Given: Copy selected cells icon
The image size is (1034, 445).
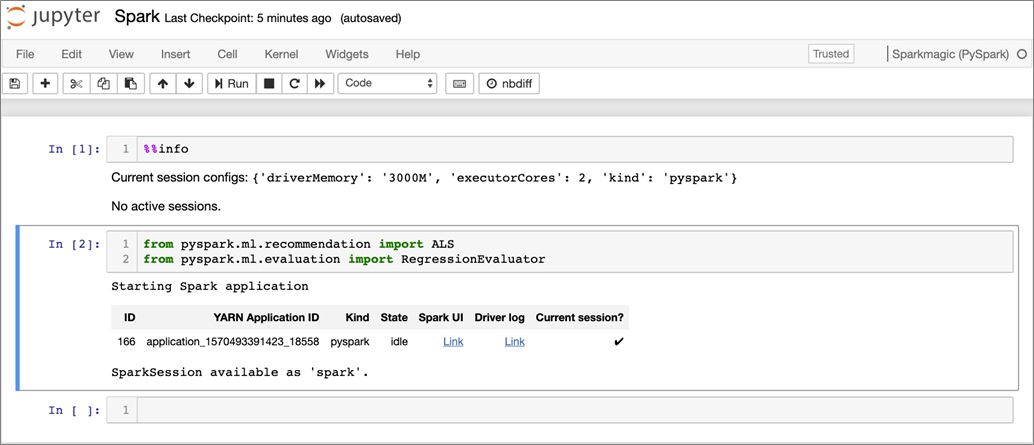Looking at the screenshot, I should 104,84.
